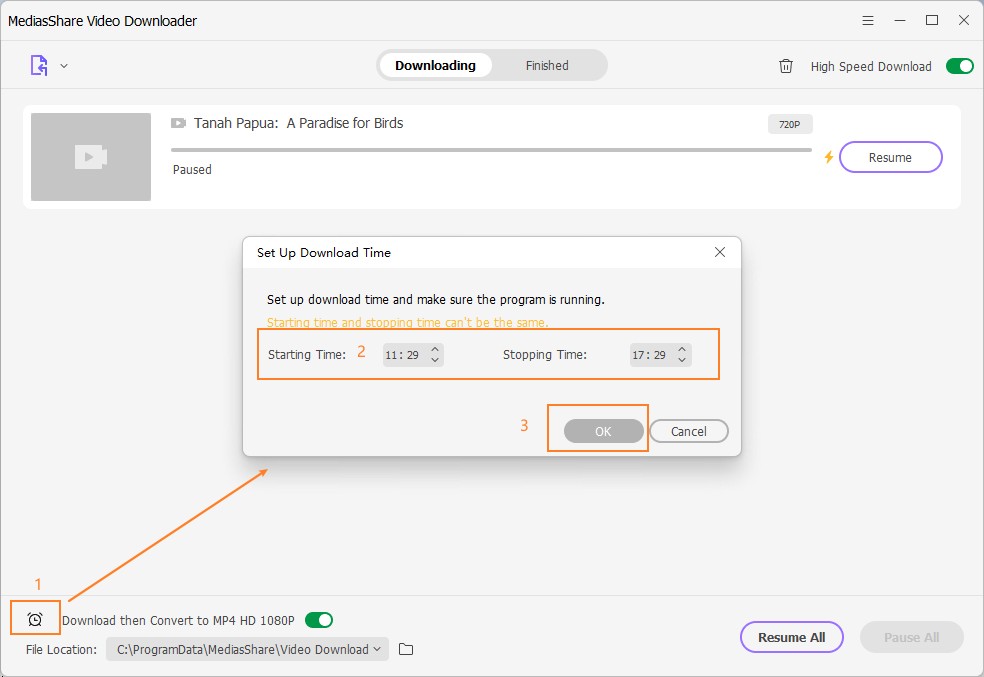Select the Downloading tab

(435, 66)
